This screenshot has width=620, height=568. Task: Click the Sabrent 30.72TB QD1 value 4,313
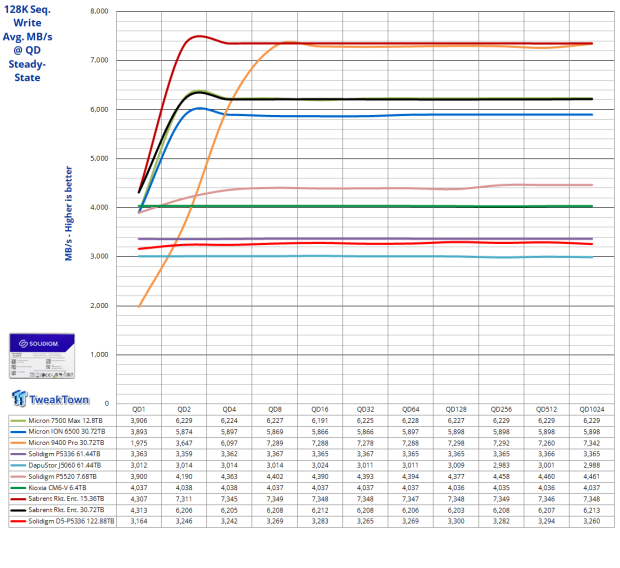point(139,510)
